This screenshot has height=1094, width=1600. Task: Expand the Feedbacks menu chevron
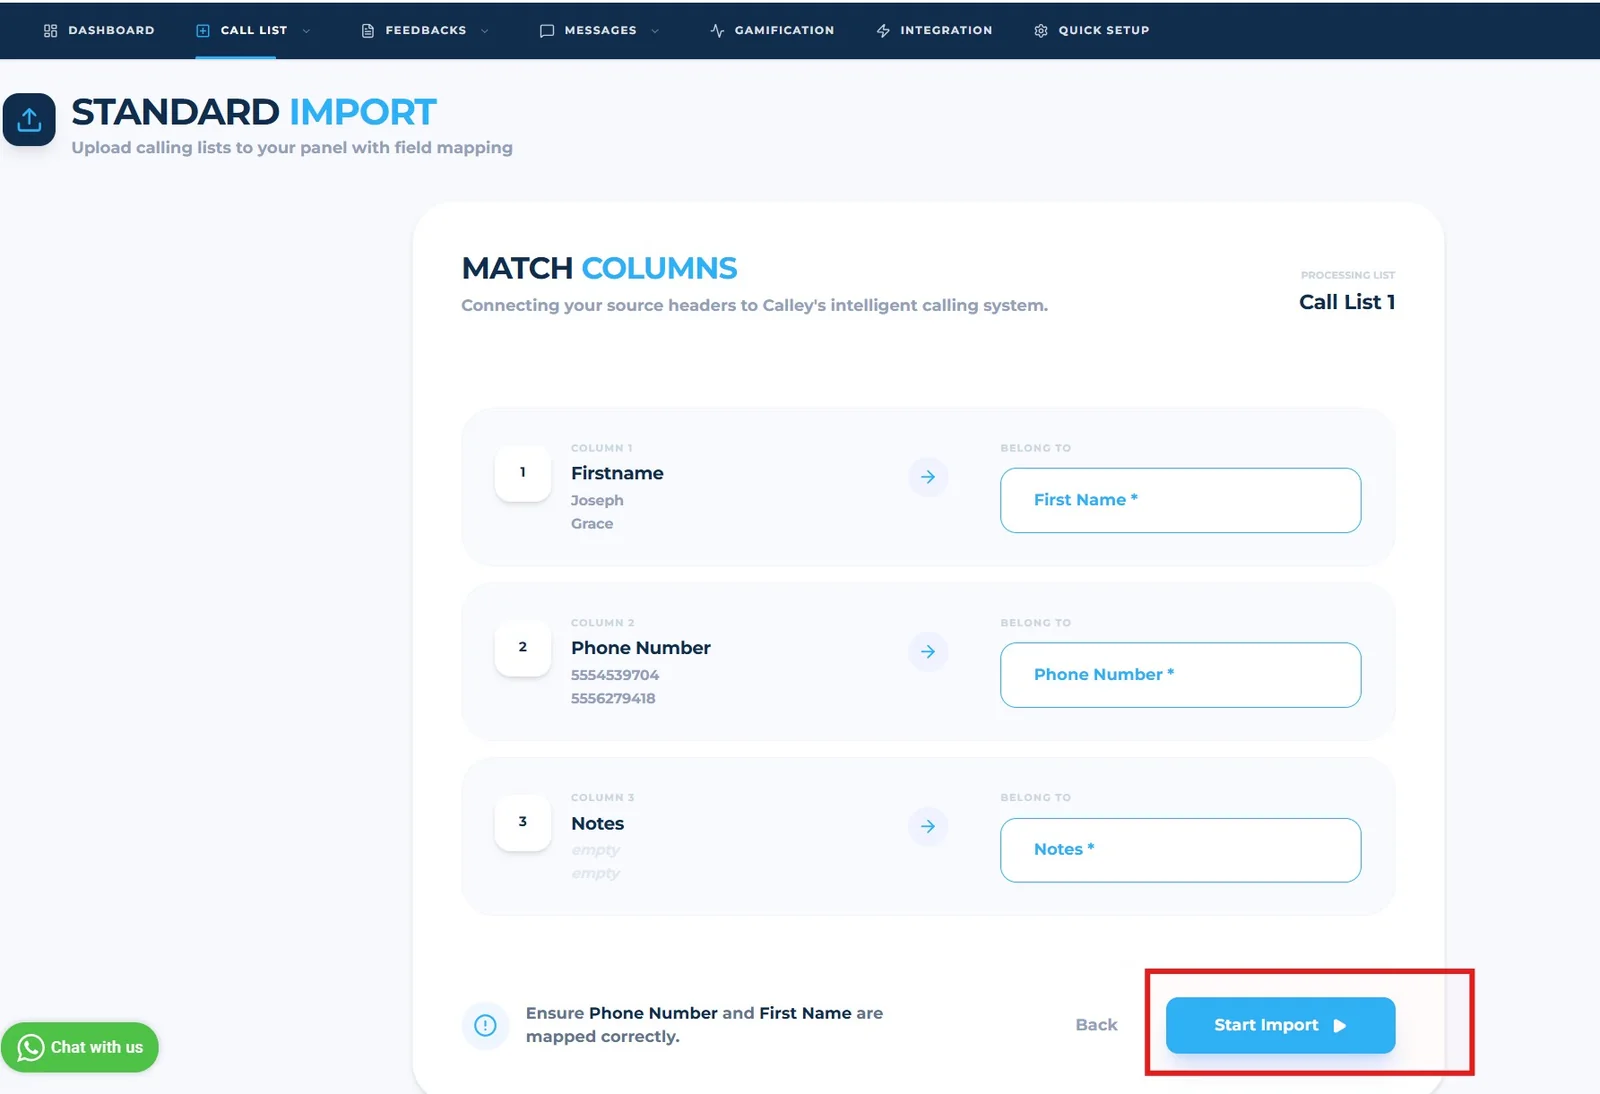485,31
